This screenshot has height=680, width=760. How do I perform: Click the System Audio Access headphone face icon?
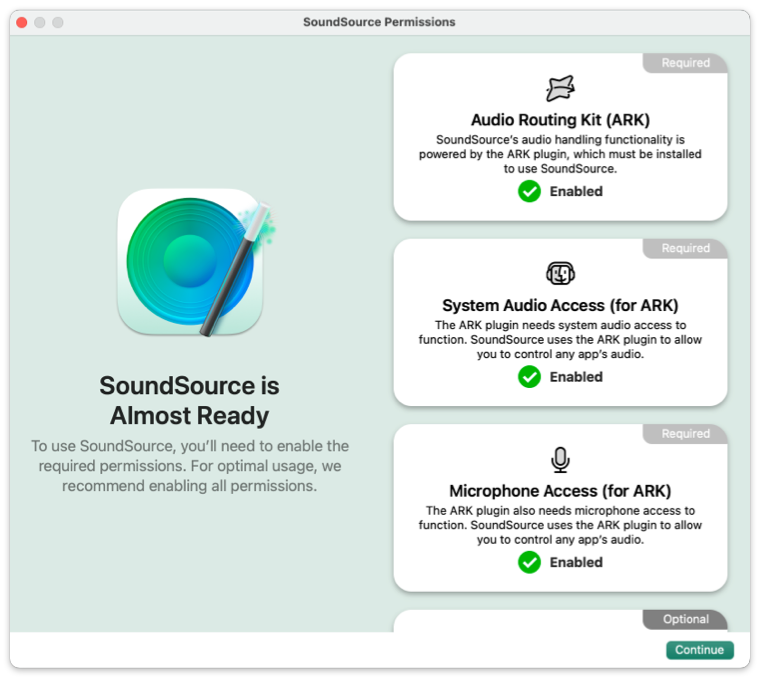[x=560, y=274]
